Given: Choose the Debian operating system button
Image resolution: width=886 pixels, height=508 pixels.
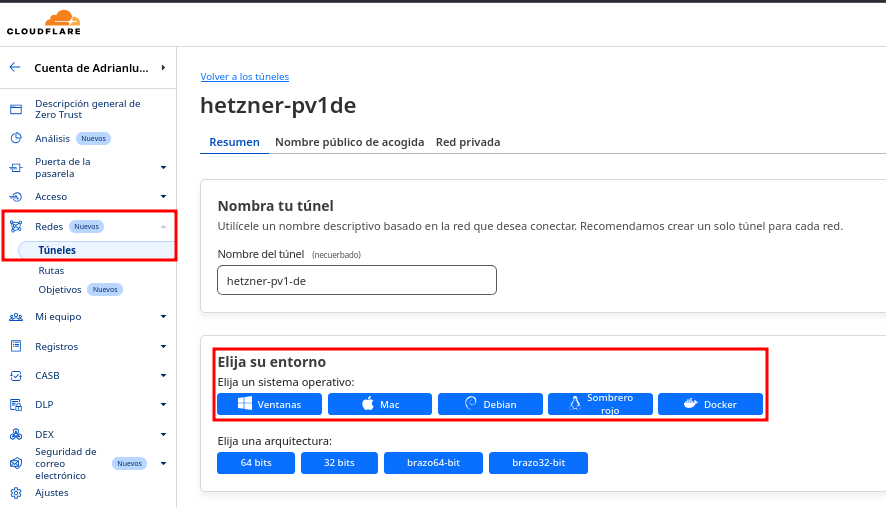Looking at the screenshot, I should (490, 404).
